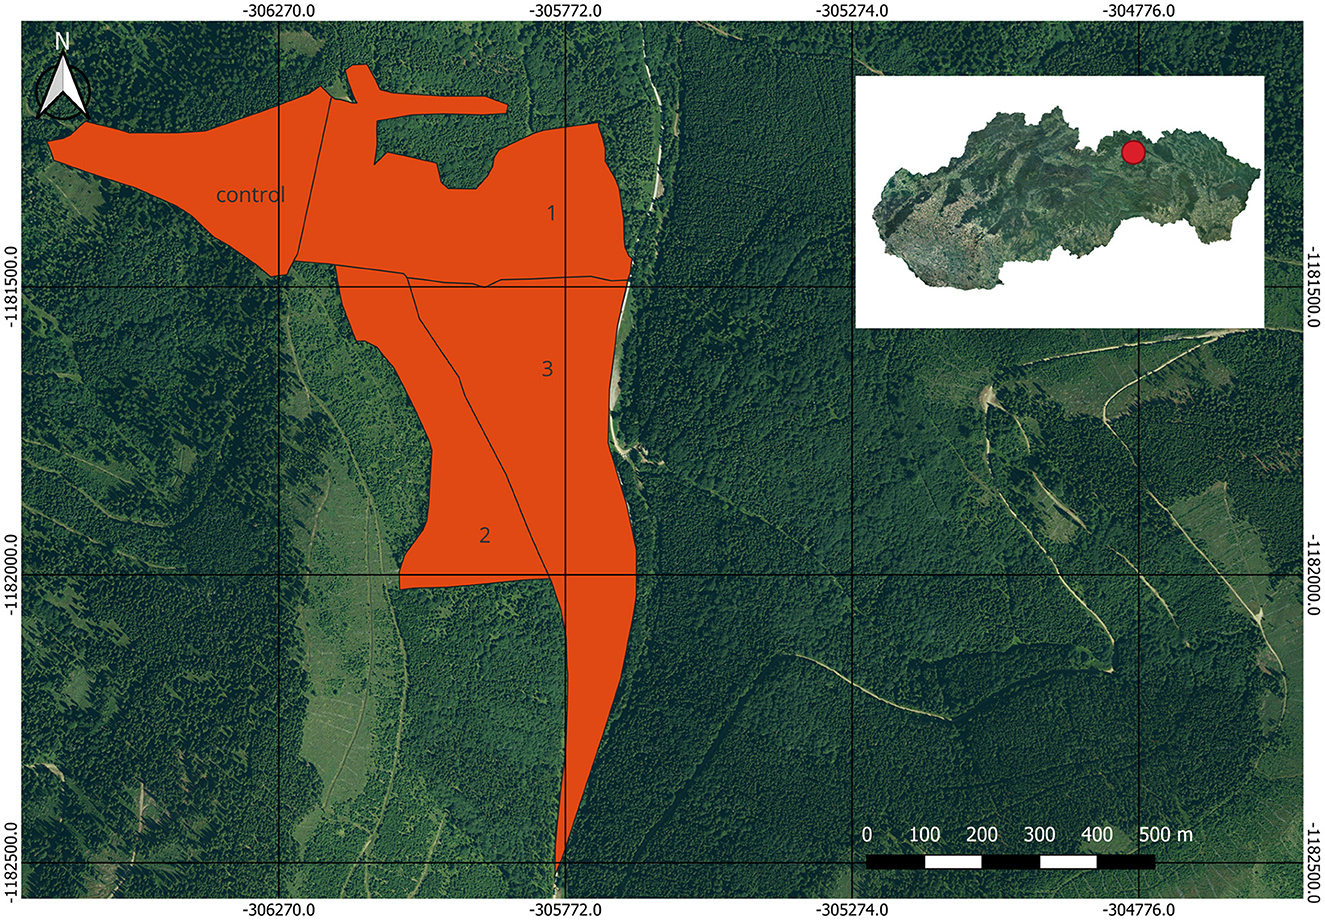Click '-305274.0' on the bottom axis
Screen dimensions: 1325x920
coord(852,909)
